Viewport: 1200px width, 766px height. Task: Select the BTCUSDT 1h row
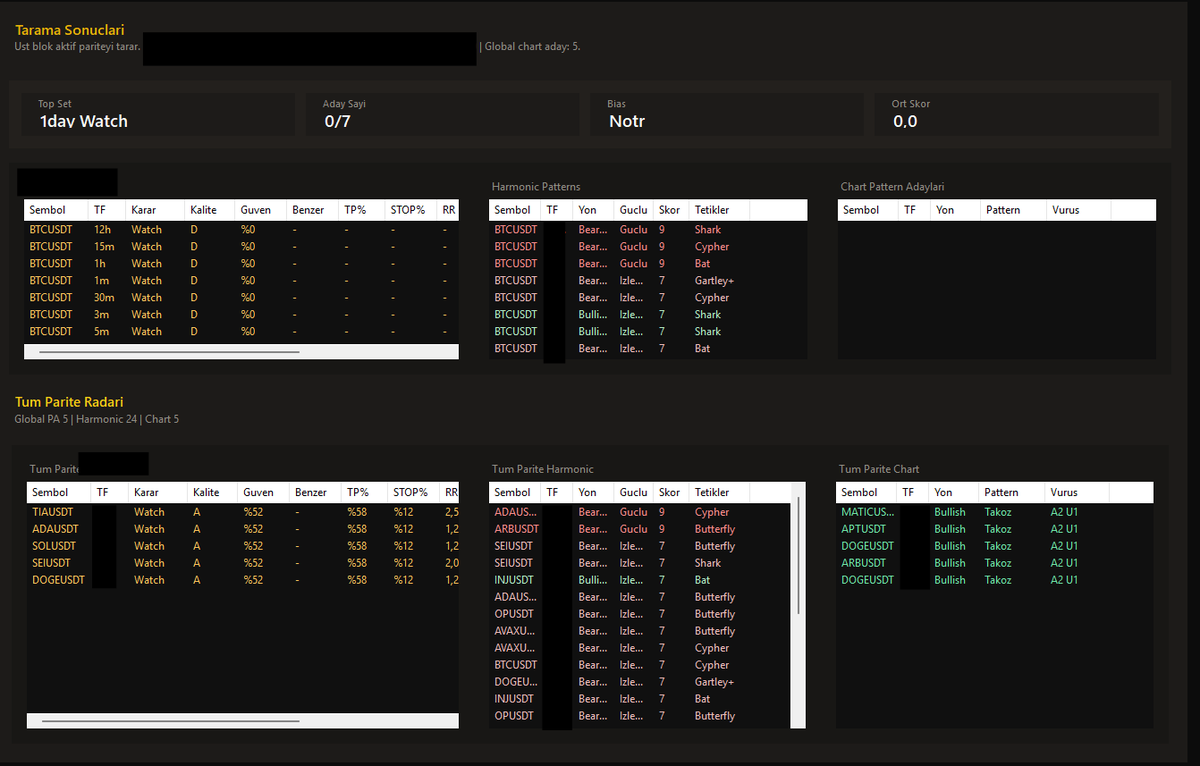click(241, 263)
